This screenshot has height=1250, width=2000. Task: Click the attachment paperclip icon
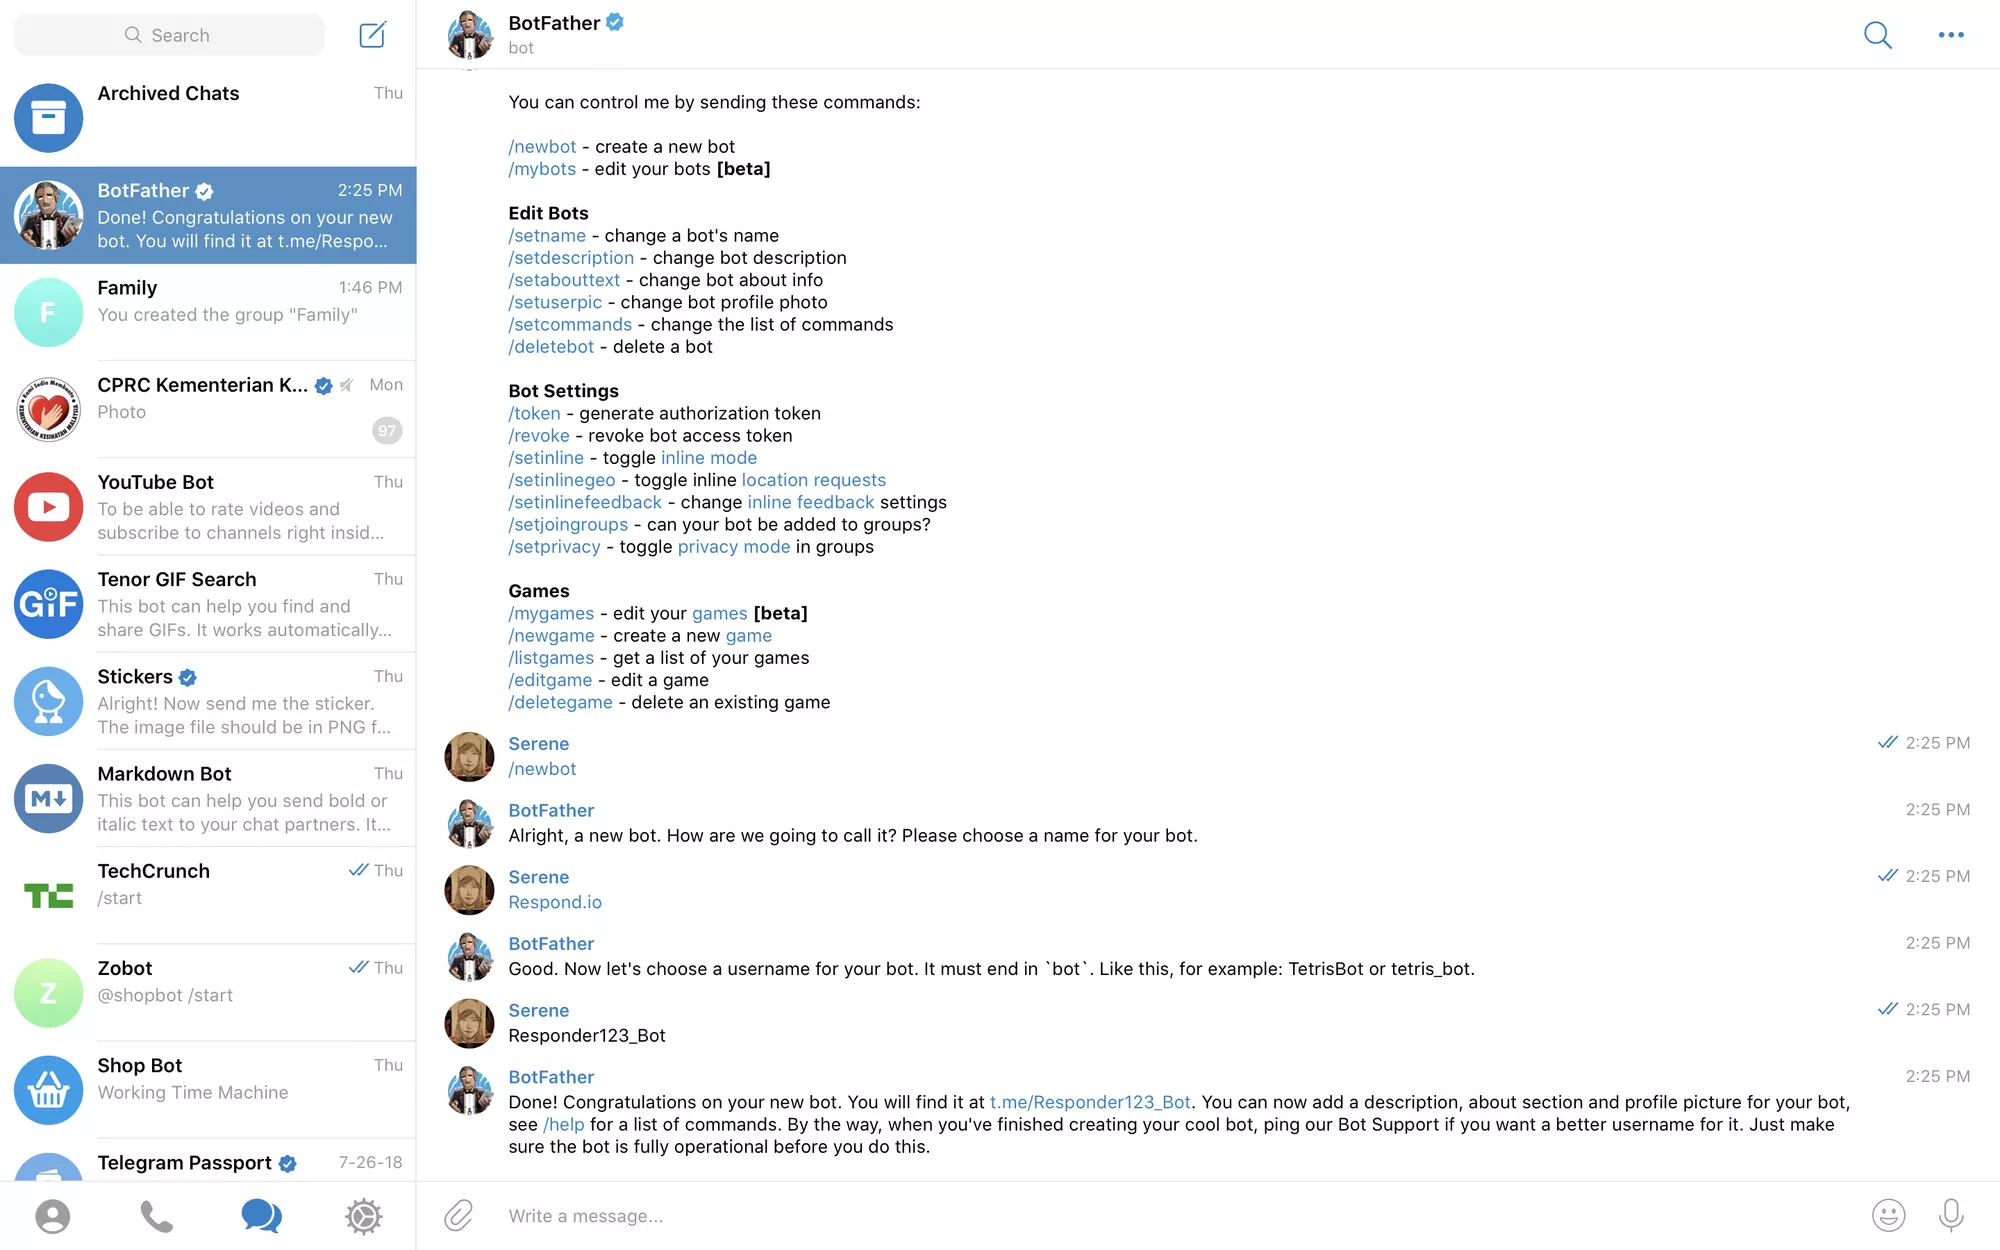pyautogui.click(x=459, y=1215)
